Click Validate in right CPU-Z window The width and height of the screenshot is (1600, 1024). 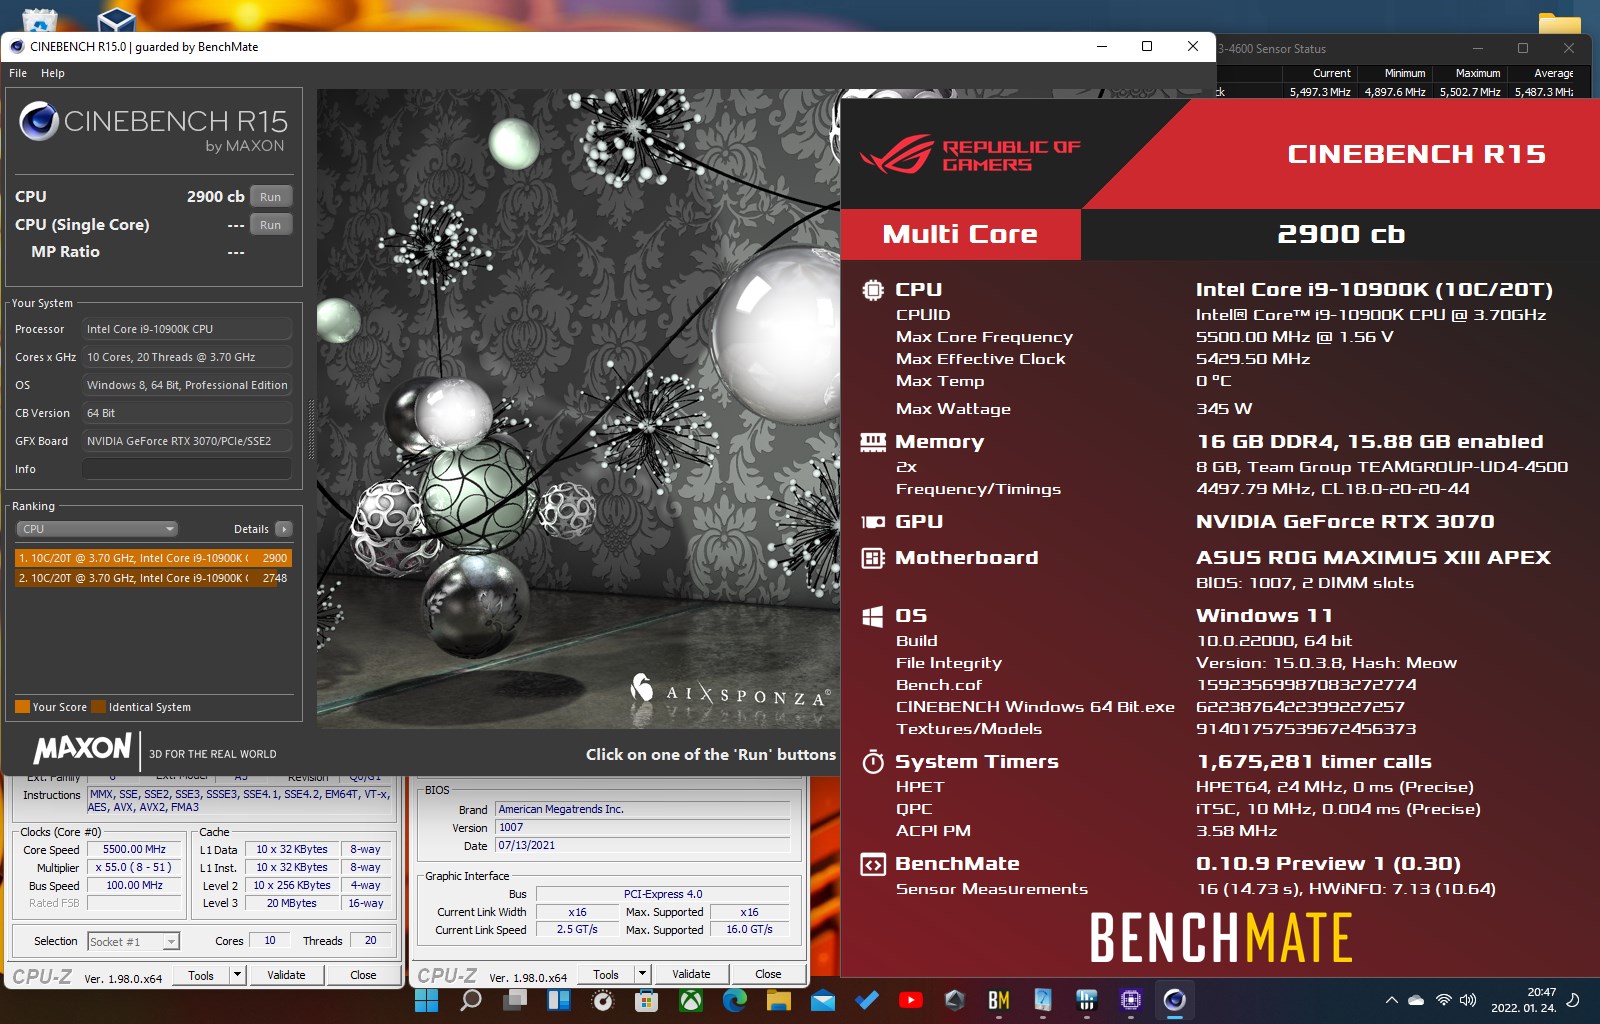click(691, 975)
